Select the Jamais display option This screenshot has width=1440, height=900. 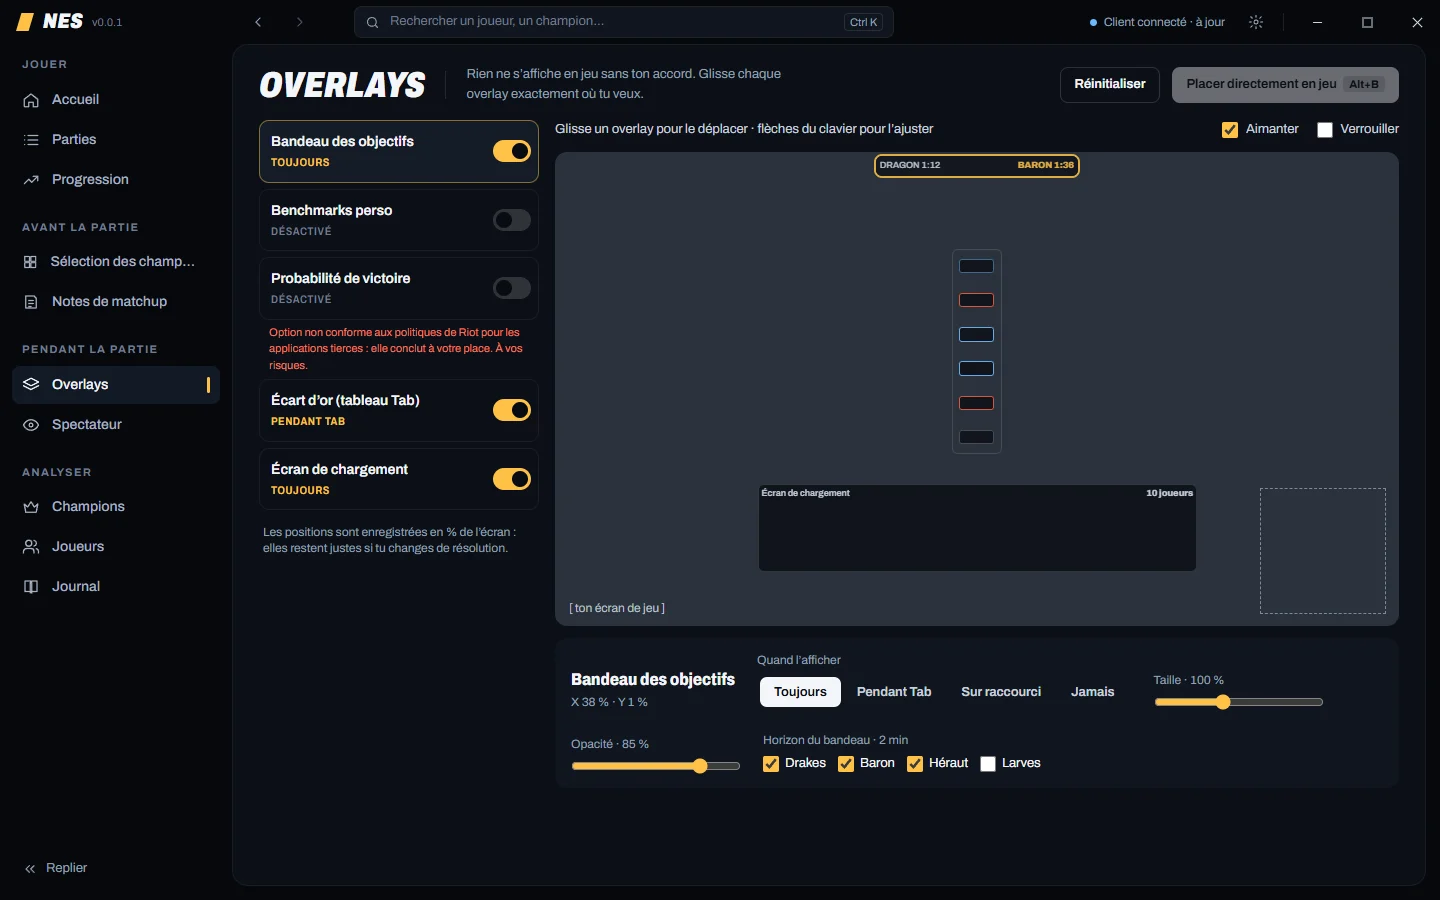tap(1092, 692)
